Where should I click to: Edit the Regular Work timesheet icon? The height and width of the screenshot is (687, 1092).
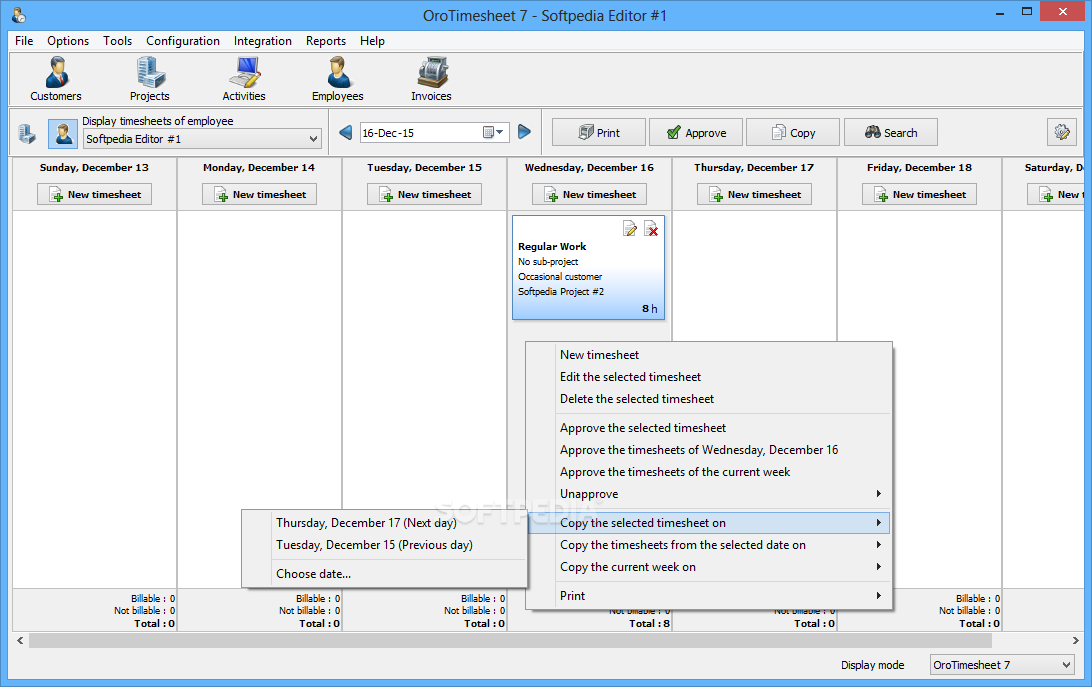pos(630,229)
